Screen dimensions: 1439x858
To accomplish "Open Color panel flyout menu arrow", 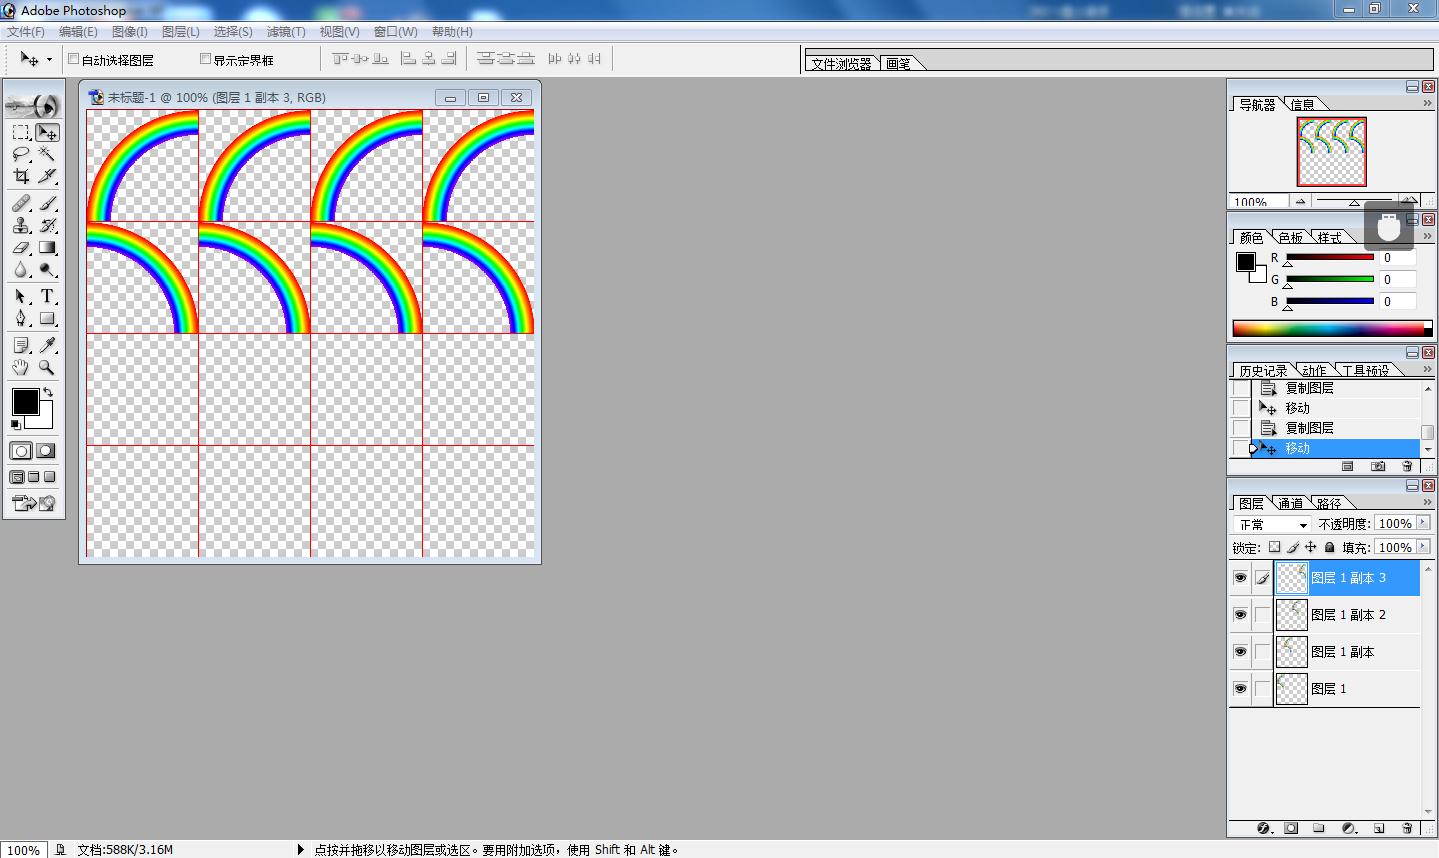I will [1427, 237].
